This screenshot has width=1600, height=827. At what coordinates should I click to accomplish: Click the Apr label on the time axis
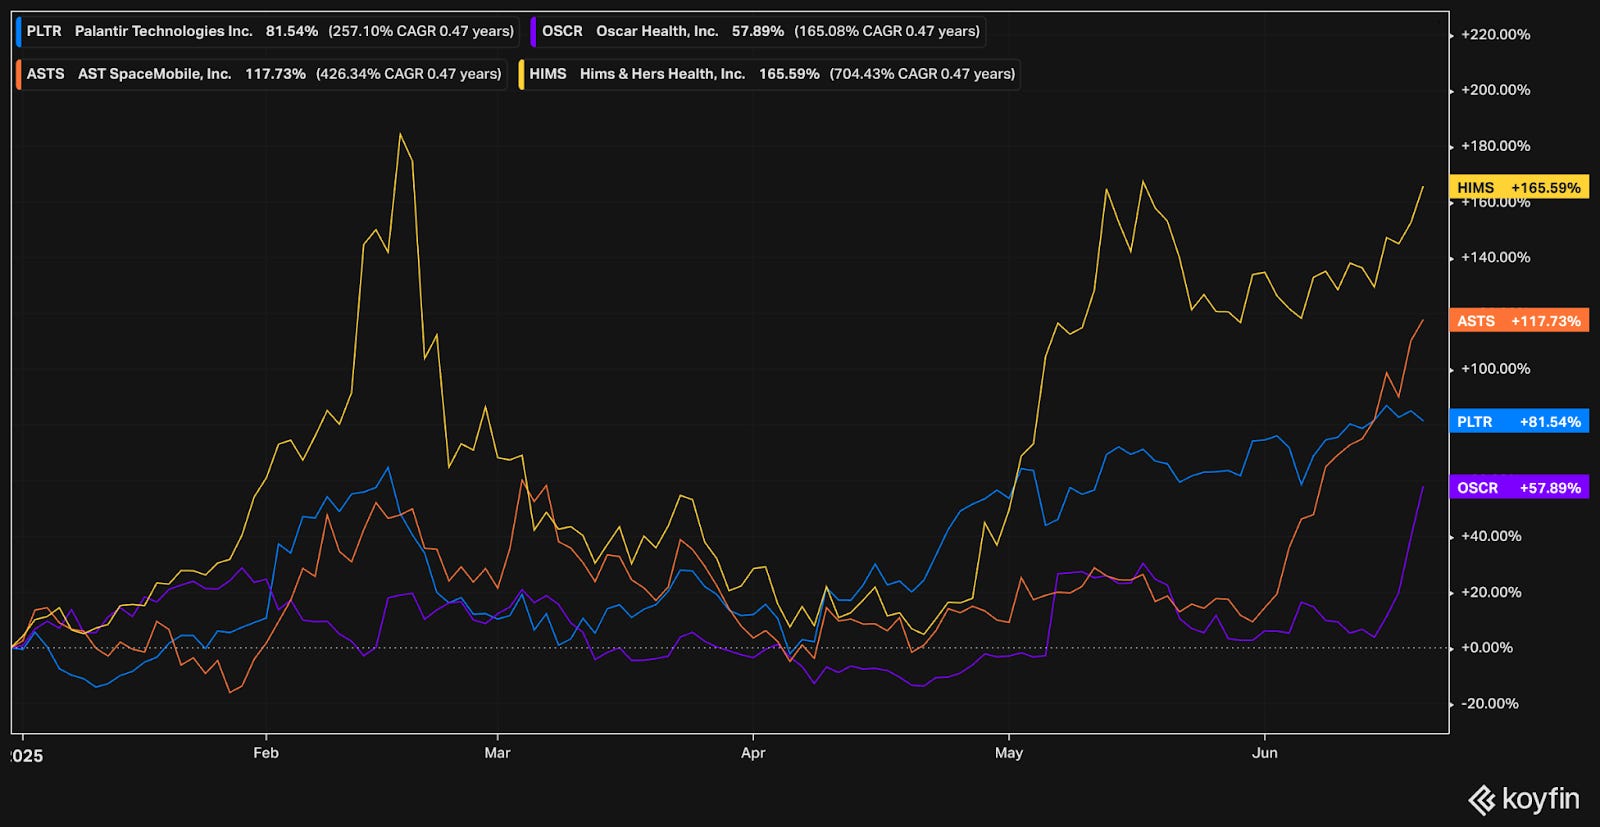click(753, 753)
